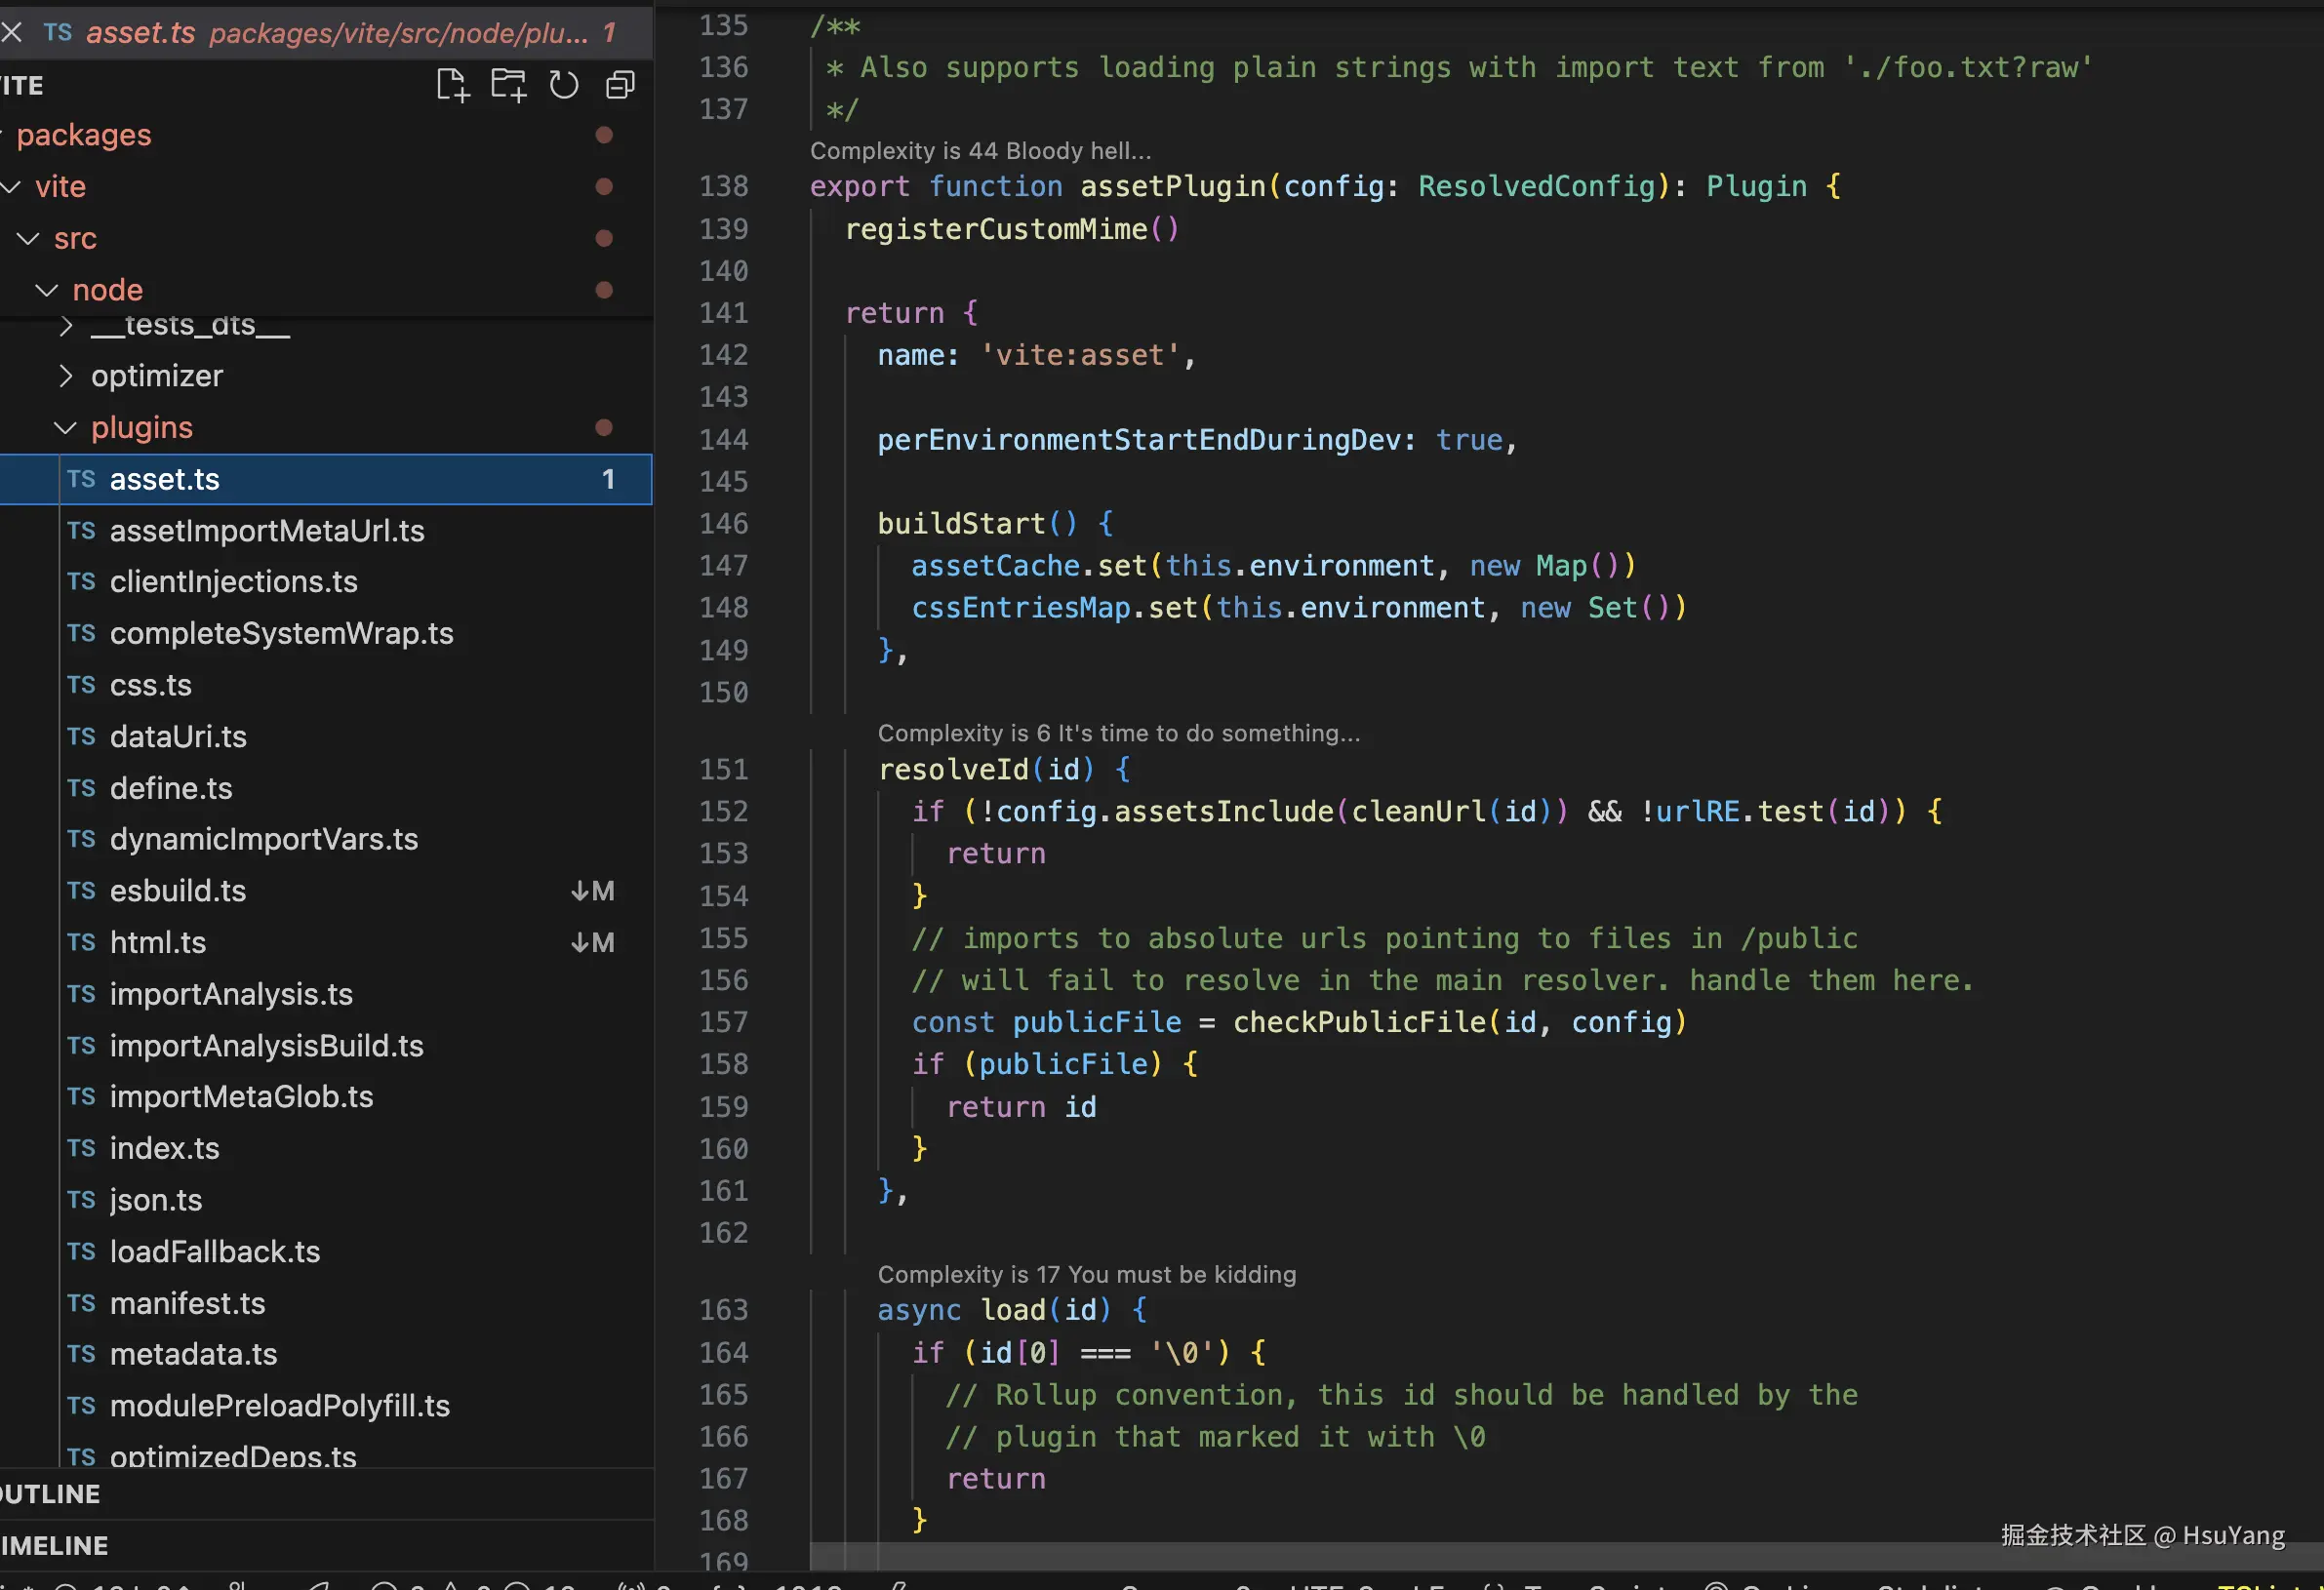2324x1590 pixels.
Task: Open html.ts from the plugins folder
Action: pyautogui.click(x=158, y=942)
